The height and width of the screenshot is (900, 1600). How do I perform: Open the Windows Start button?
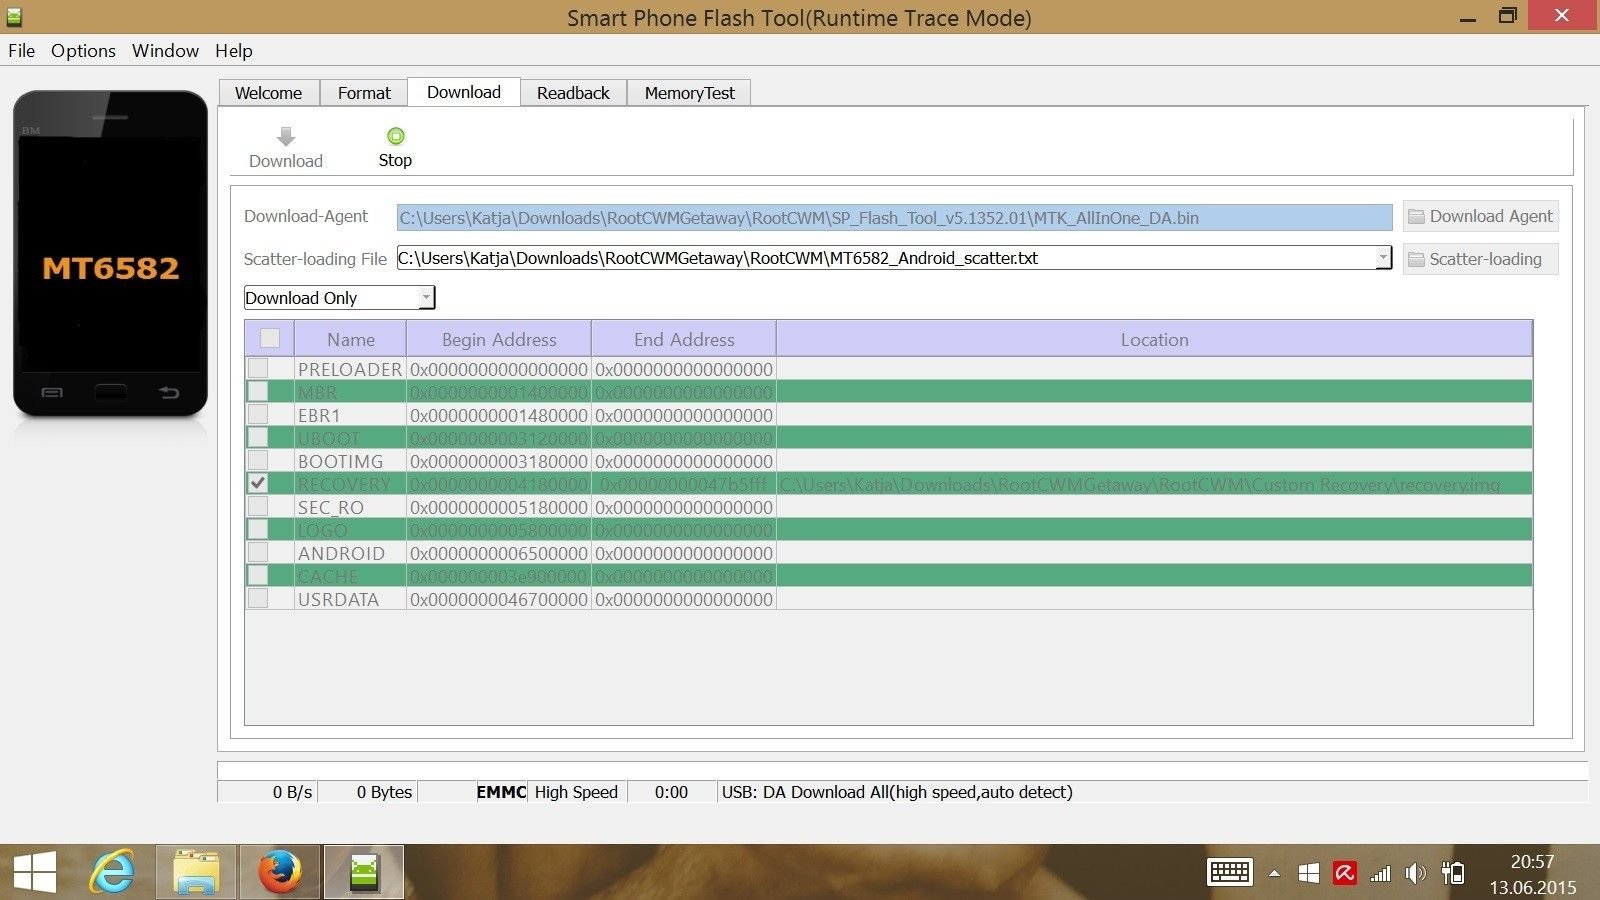pyautogui.click(x=35, y=872)
